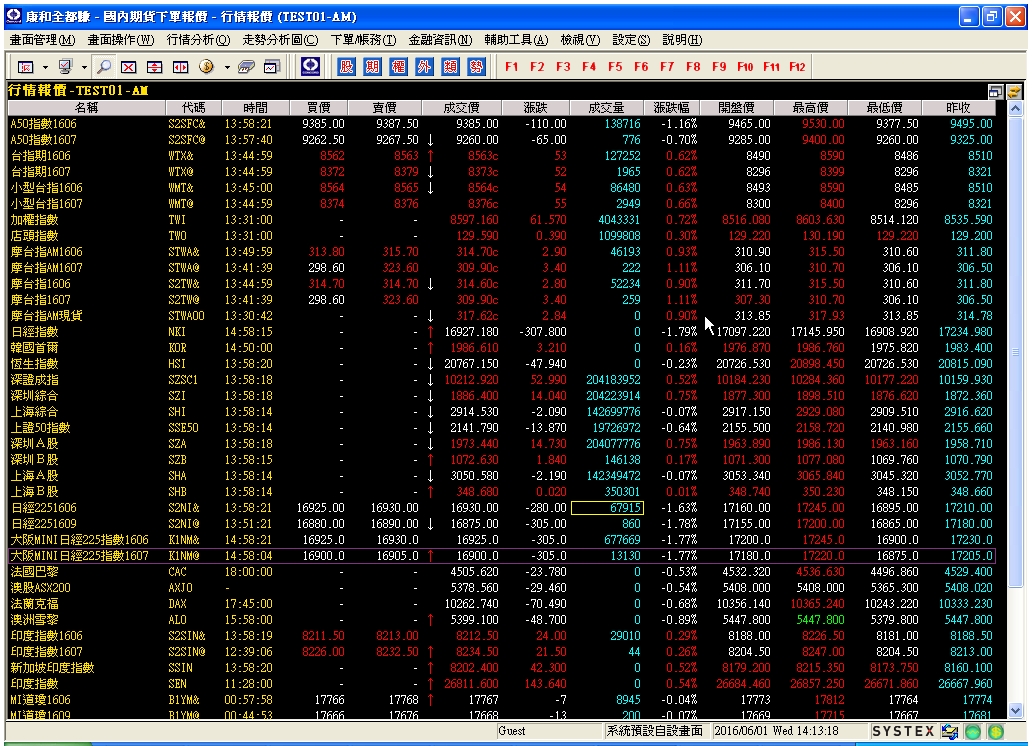Click the green dollar status indicator
1032x746 pixels.
pyautogui.click(x=996, y=731)
